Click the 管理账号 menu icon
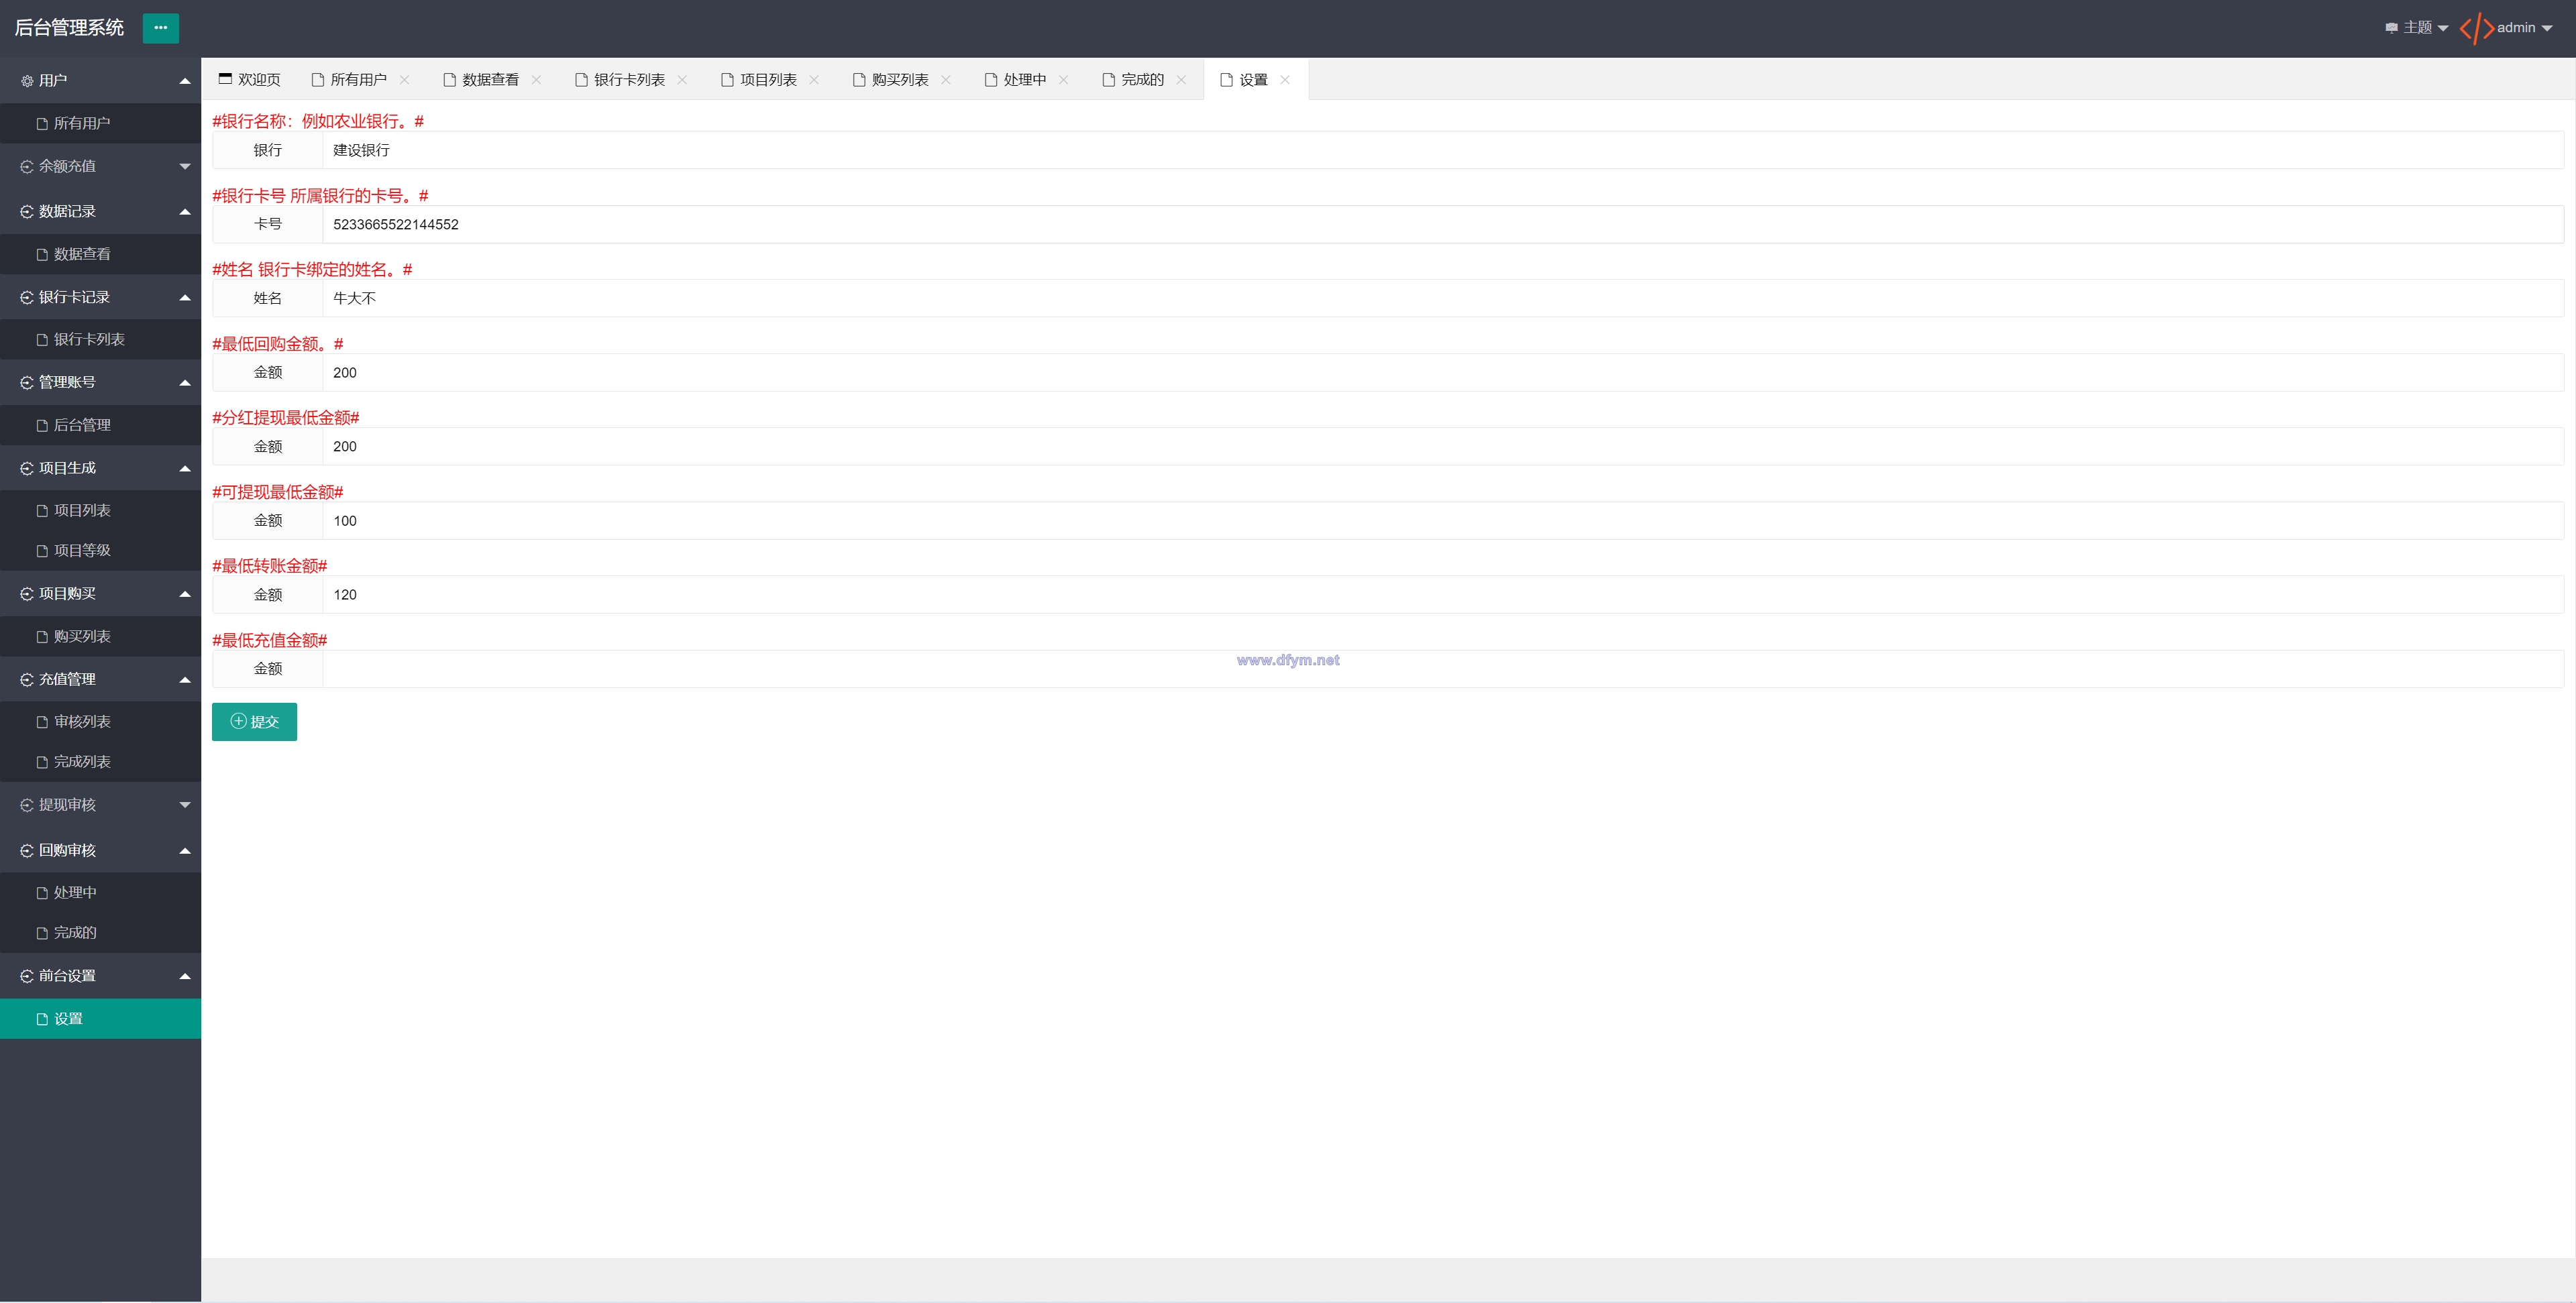Screen dimensions: 2576x1303 coord(27,382)
